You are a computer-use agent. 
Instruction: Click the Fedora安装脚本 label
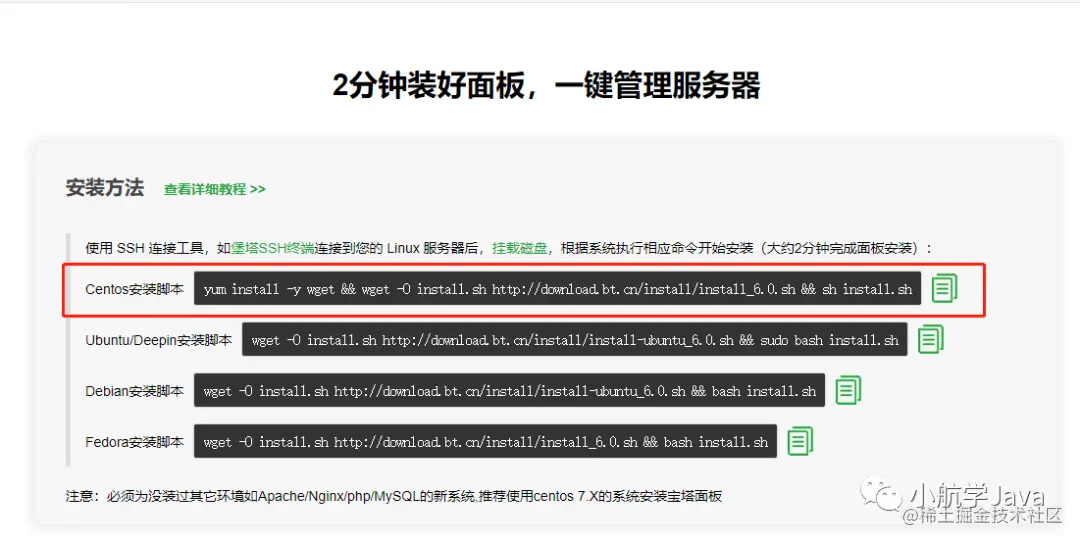tap(134, 442)
